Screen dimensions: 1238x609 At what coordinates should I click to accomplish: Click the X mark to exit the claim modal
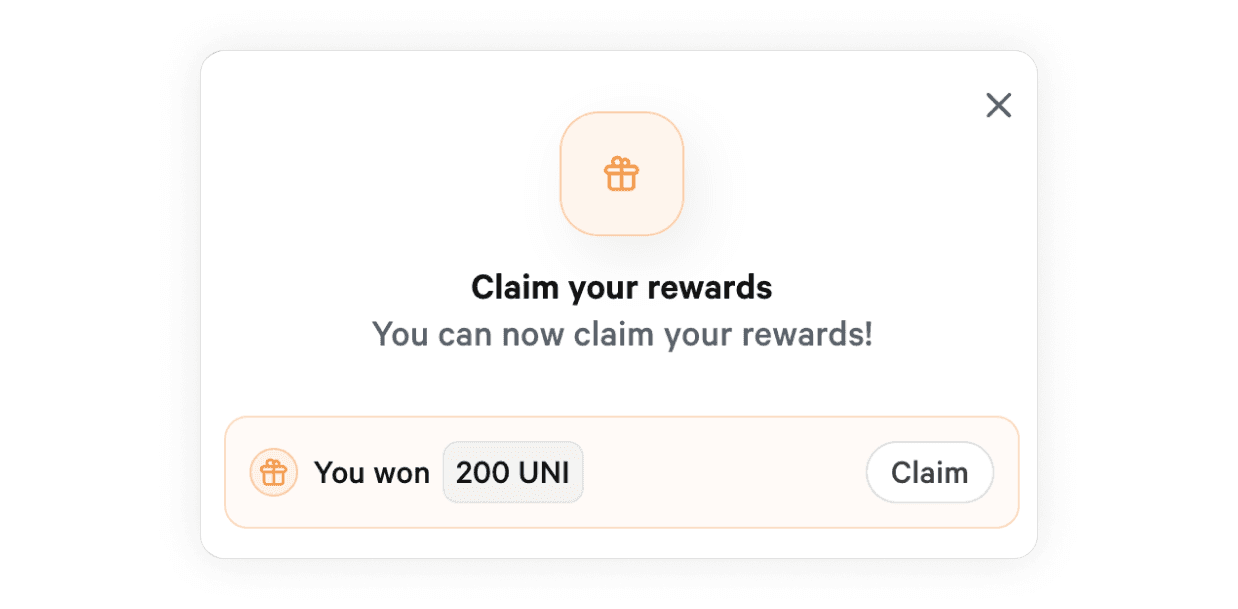pyautogui.click(x=998, y=105)
